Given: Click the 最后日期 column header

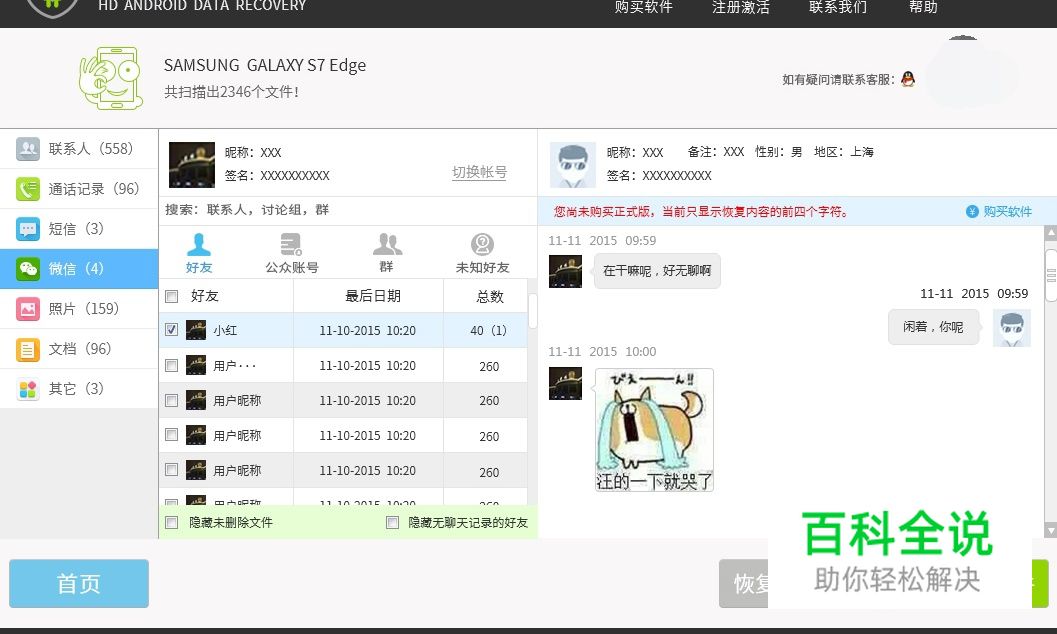Looking at the screenshot, I should [x=372, y=296].
